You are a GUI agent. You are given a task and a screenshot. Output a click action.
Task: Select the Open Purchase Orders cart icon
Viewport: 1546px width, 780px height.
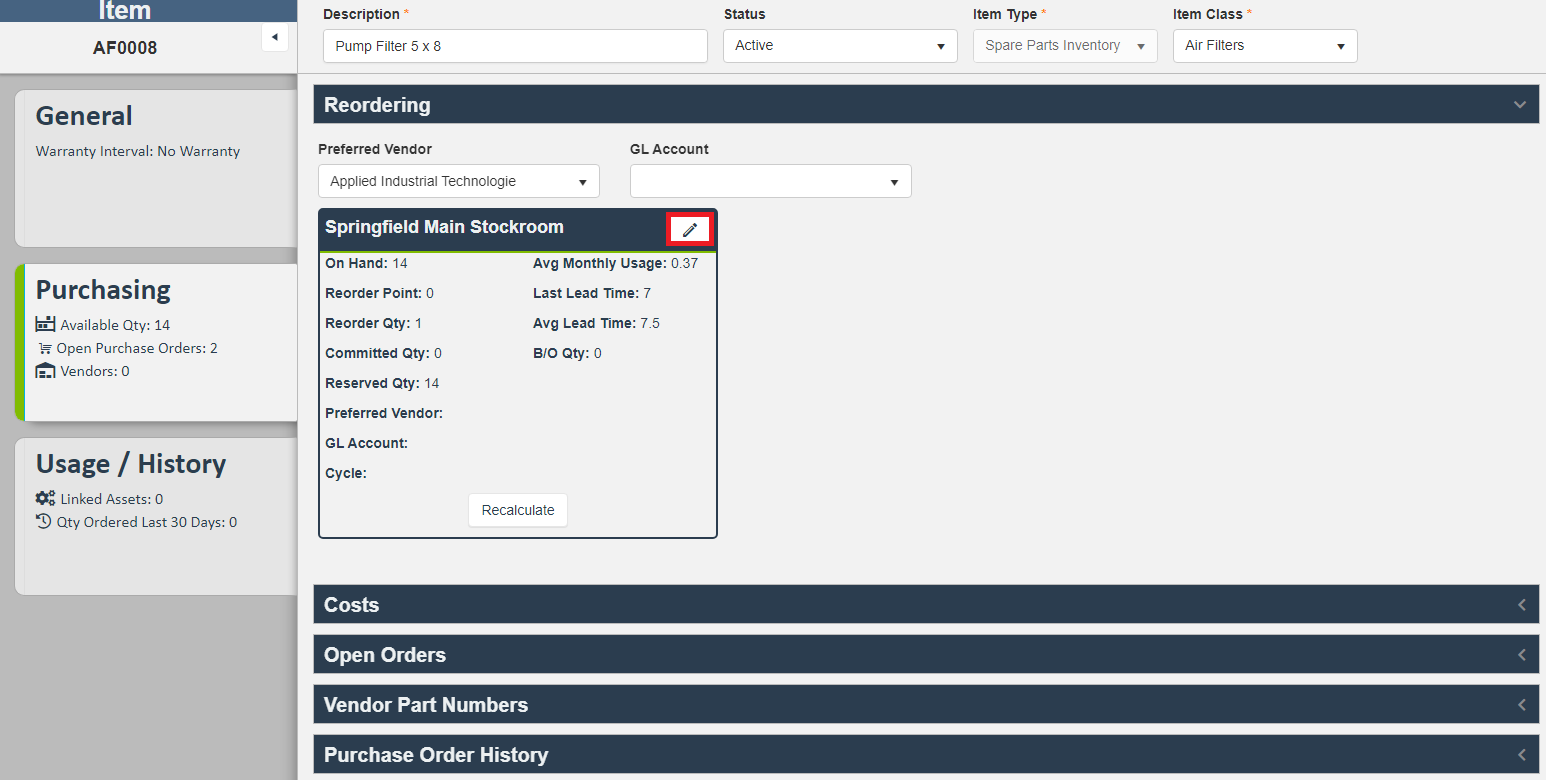[x=44, y=348]
